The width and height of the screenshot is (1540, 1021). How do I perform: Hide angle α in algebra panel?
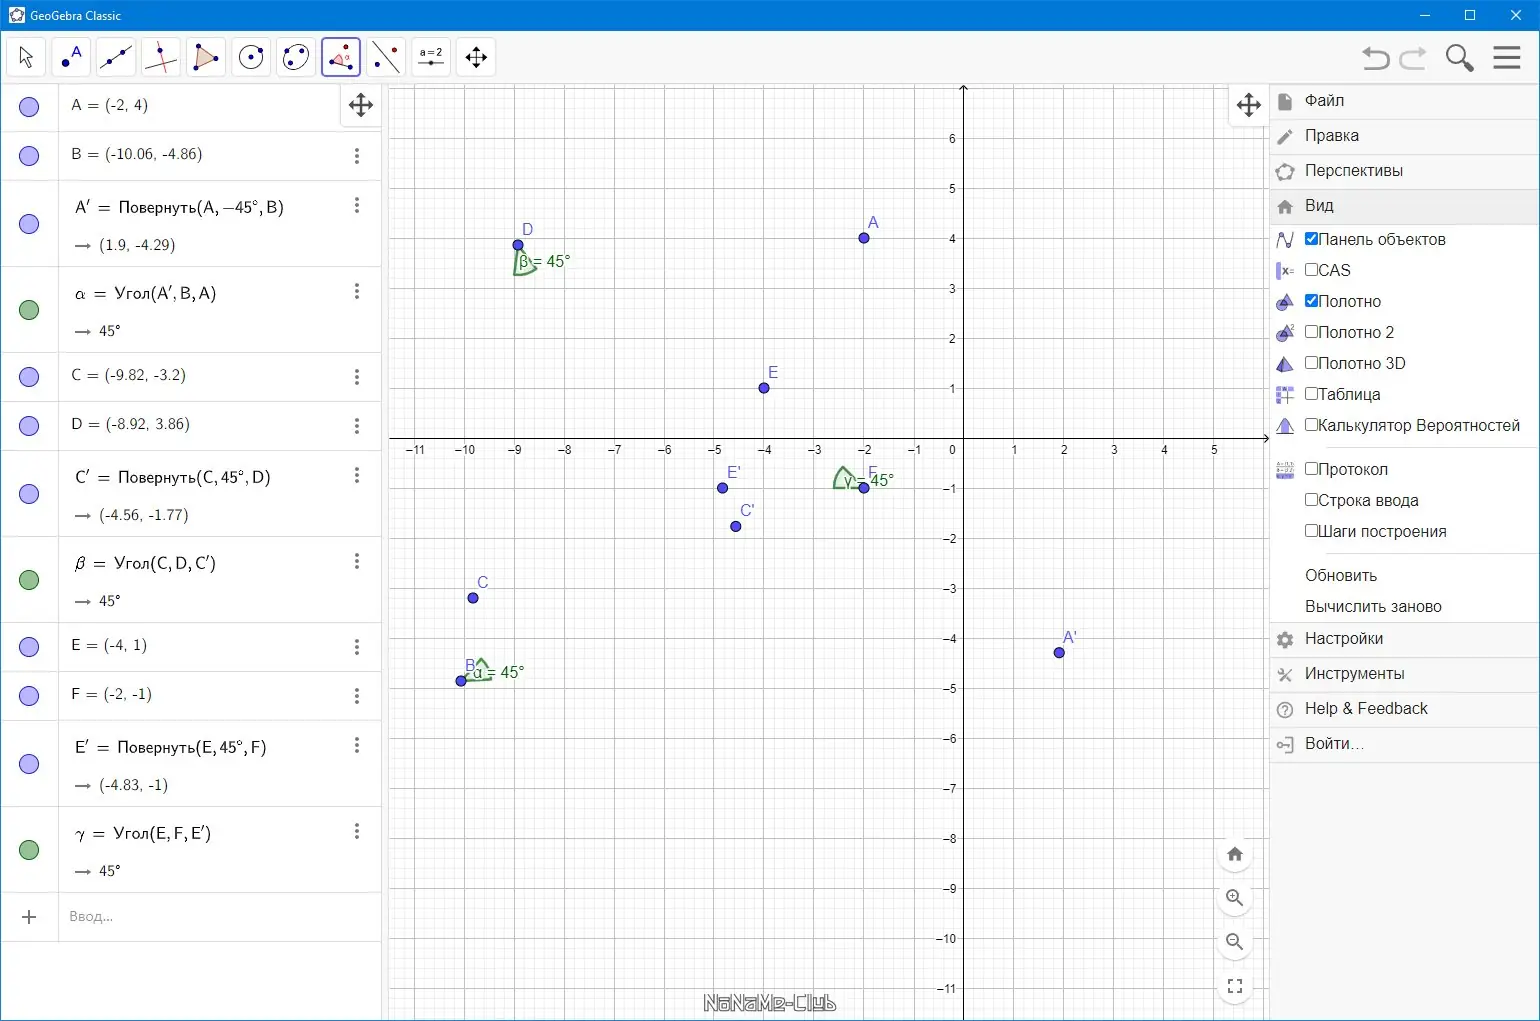(x=29, y=310)
